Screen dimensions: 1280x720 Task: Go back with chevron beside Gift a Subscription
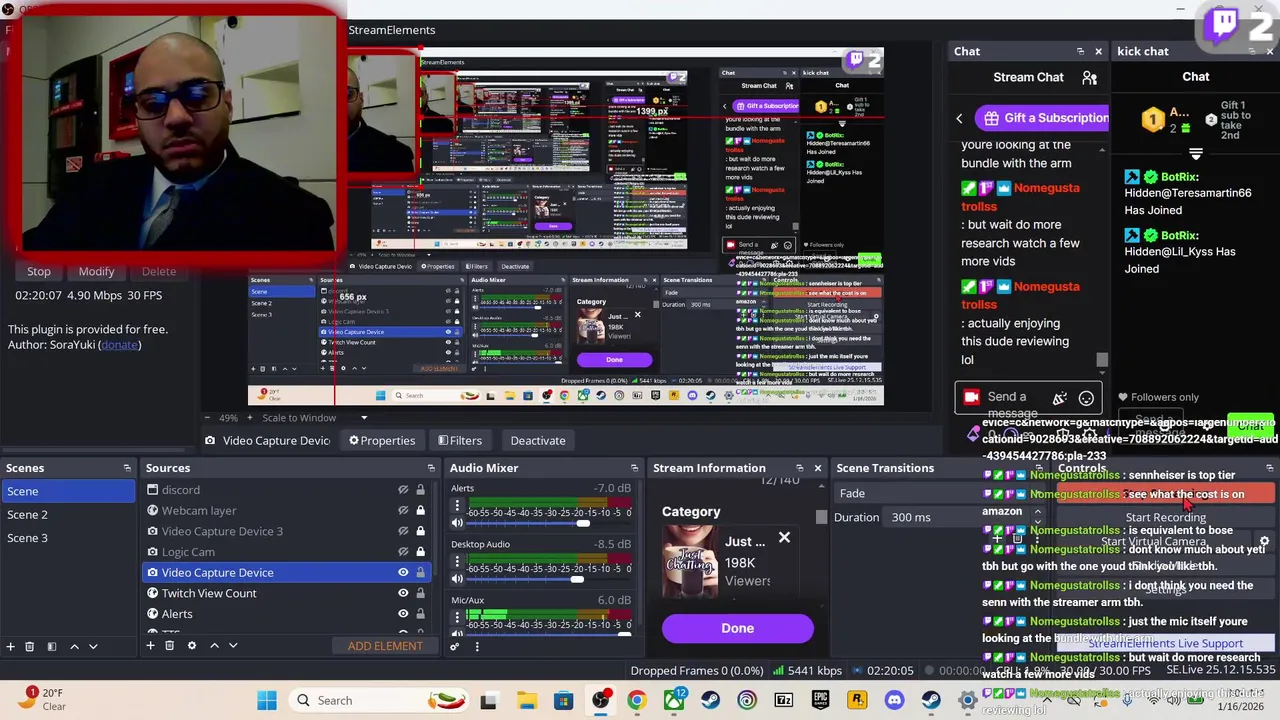click(x=959, y=118)
